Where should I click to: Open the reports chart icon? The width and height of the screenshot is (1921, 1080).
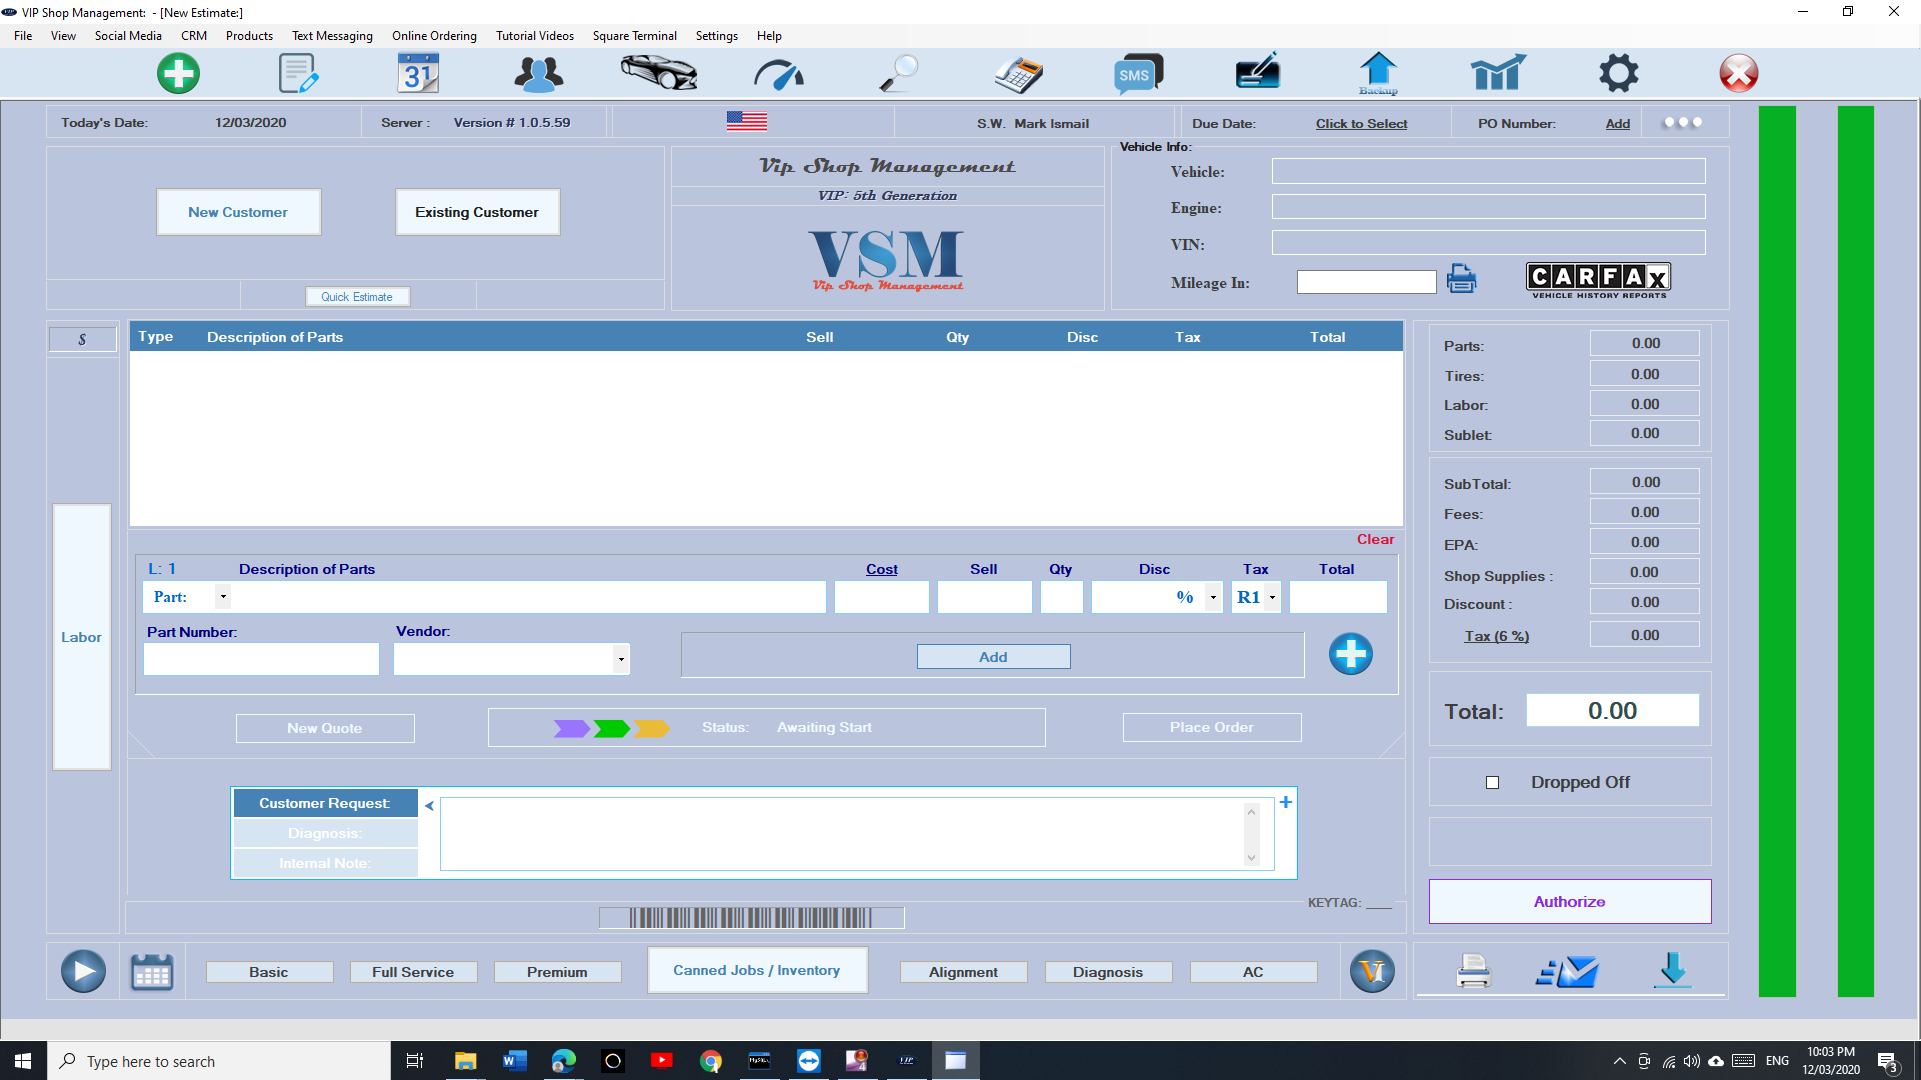(x=1498, y=73)
